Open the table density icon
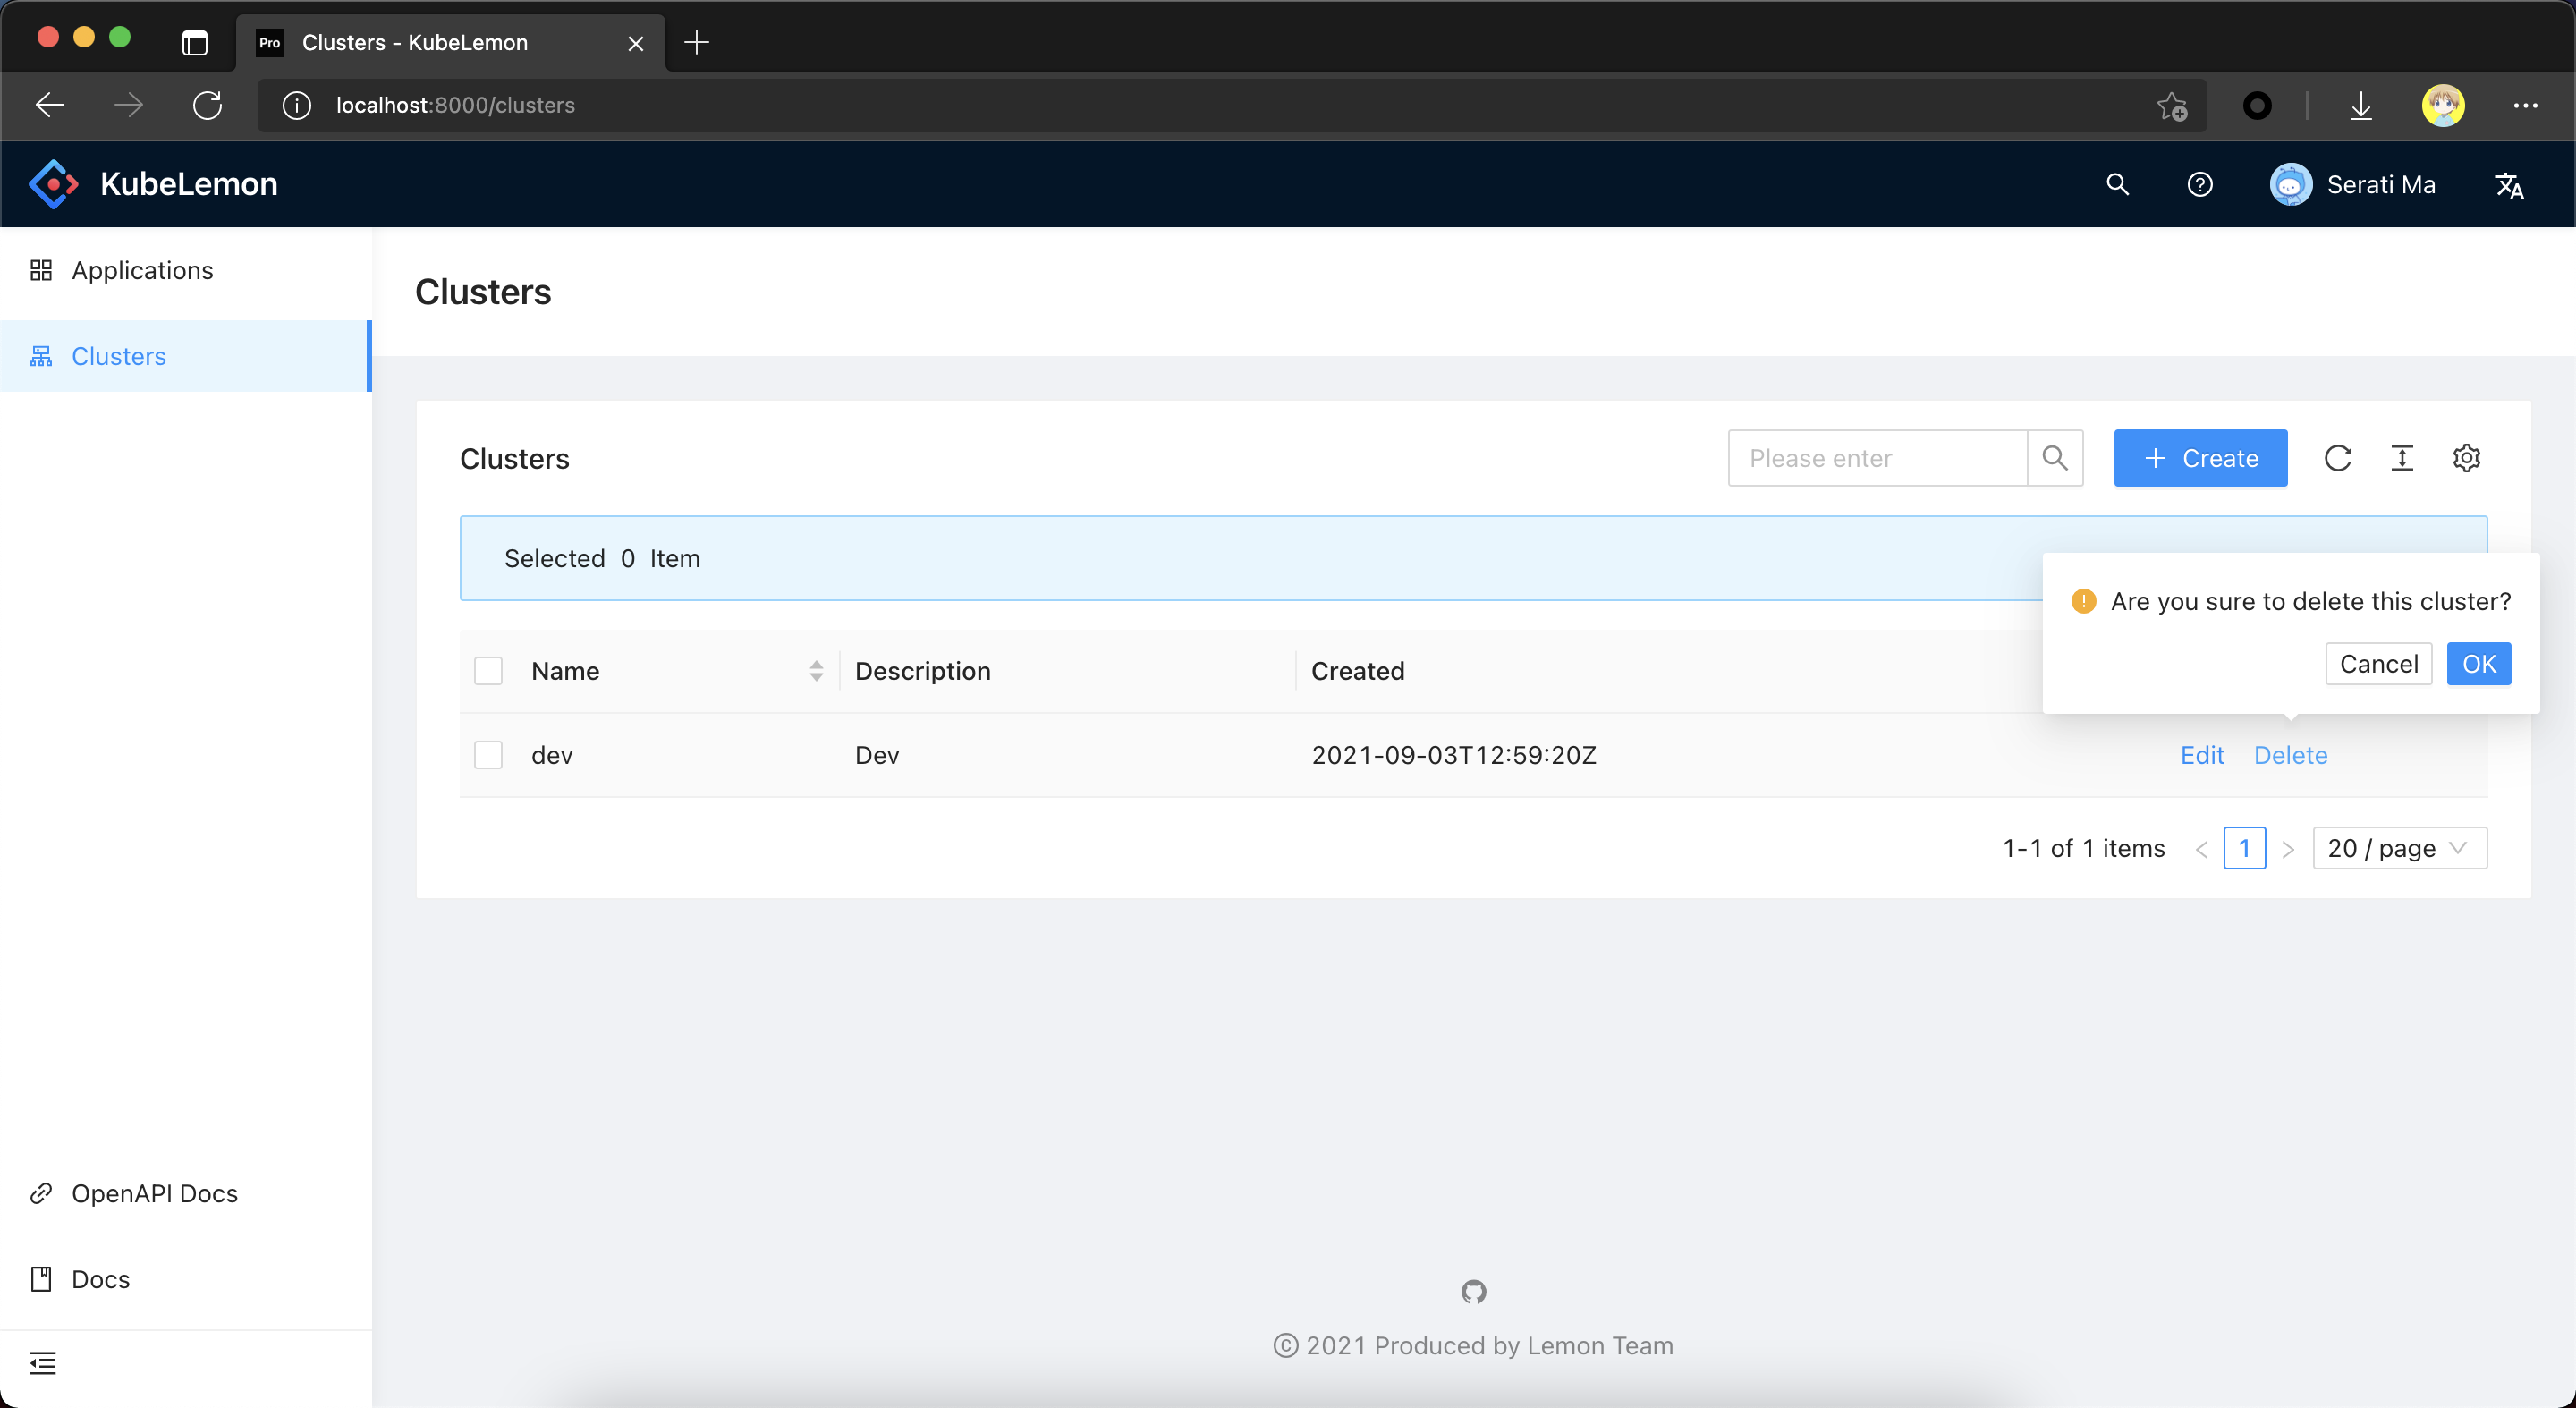 point(2402,458)
